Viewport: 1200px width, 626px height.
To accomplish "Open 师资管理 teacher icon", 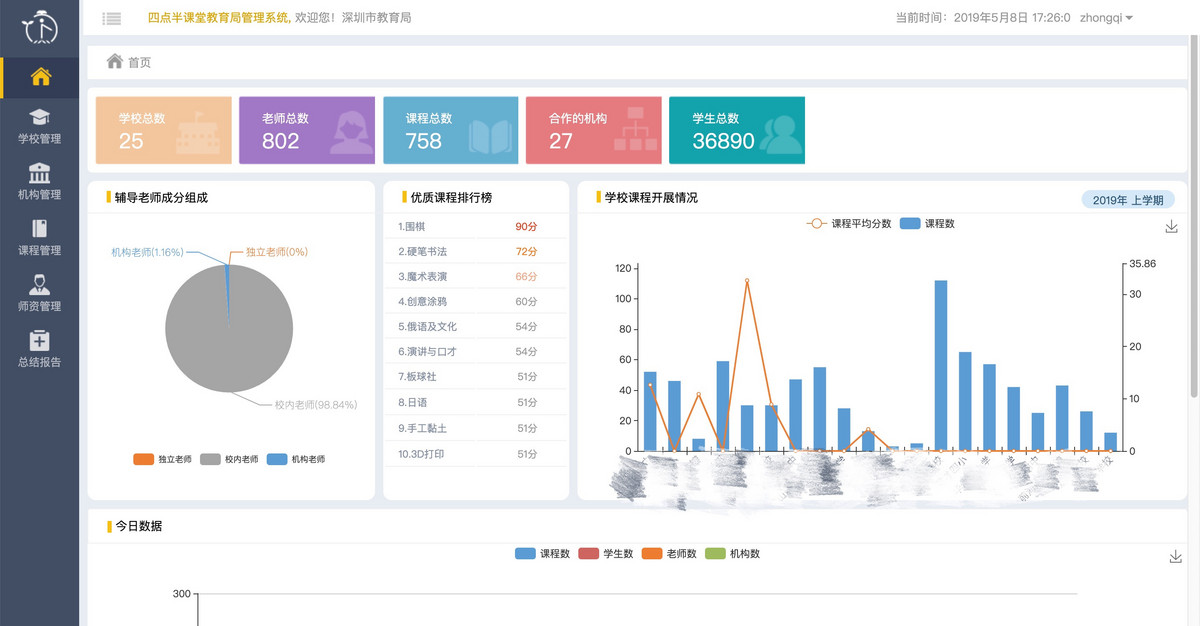I will [40, 284].
